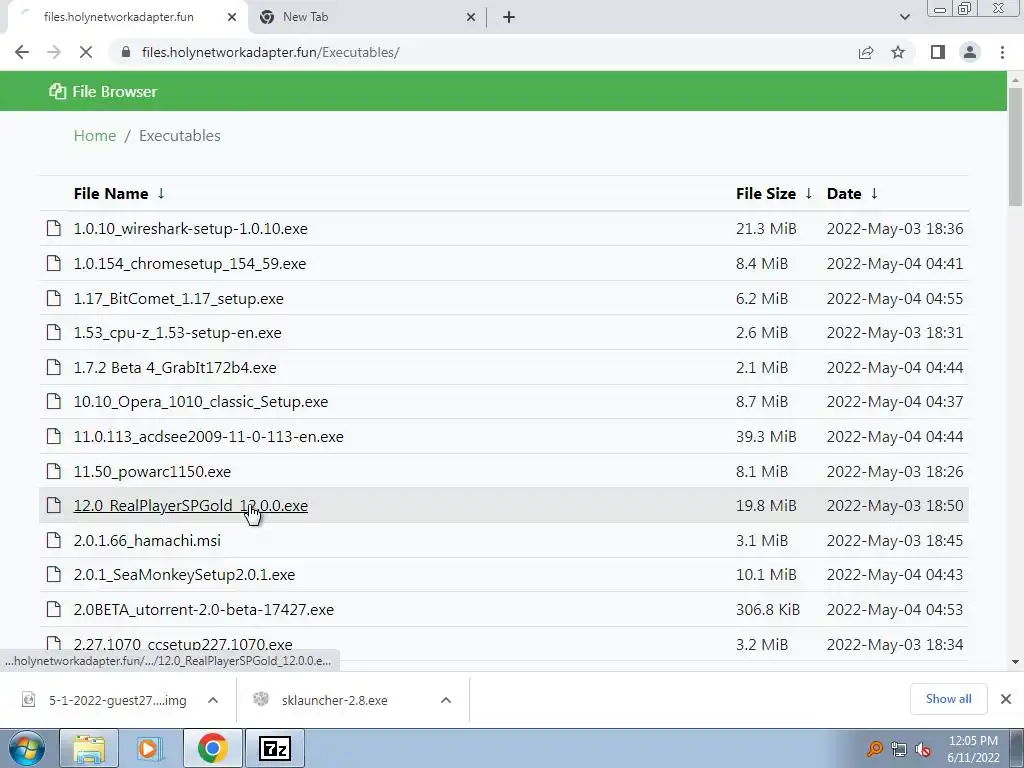This screenshot has height=768, width=1024.
Task: Download 12.0_RealPlayerSPGold_12.0.0.exe
Action: pos(190,505)
